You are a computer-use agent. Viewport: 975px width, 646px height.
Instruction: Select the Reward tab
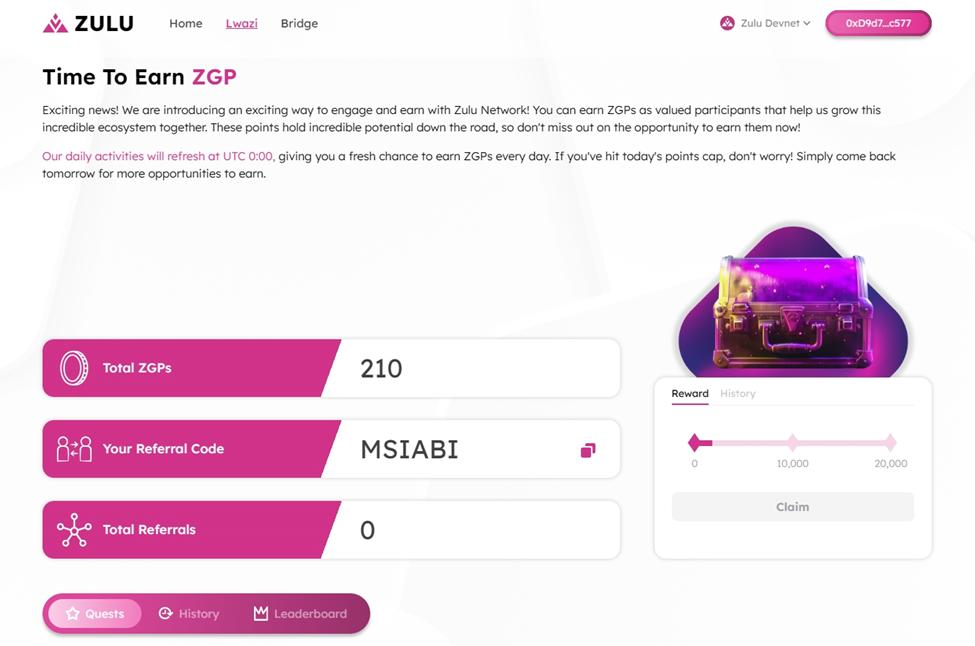[x=690, y=394]
